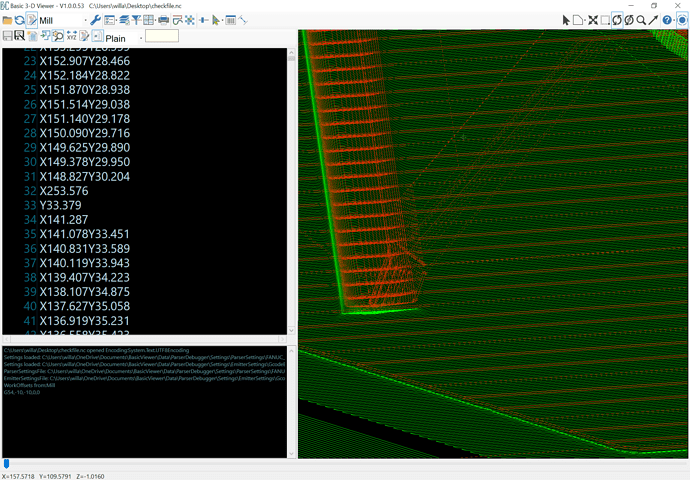Click the WorkOffsets from:Mill log line
690x480 pixels.
pyautogui.click(x=29, y=385)
